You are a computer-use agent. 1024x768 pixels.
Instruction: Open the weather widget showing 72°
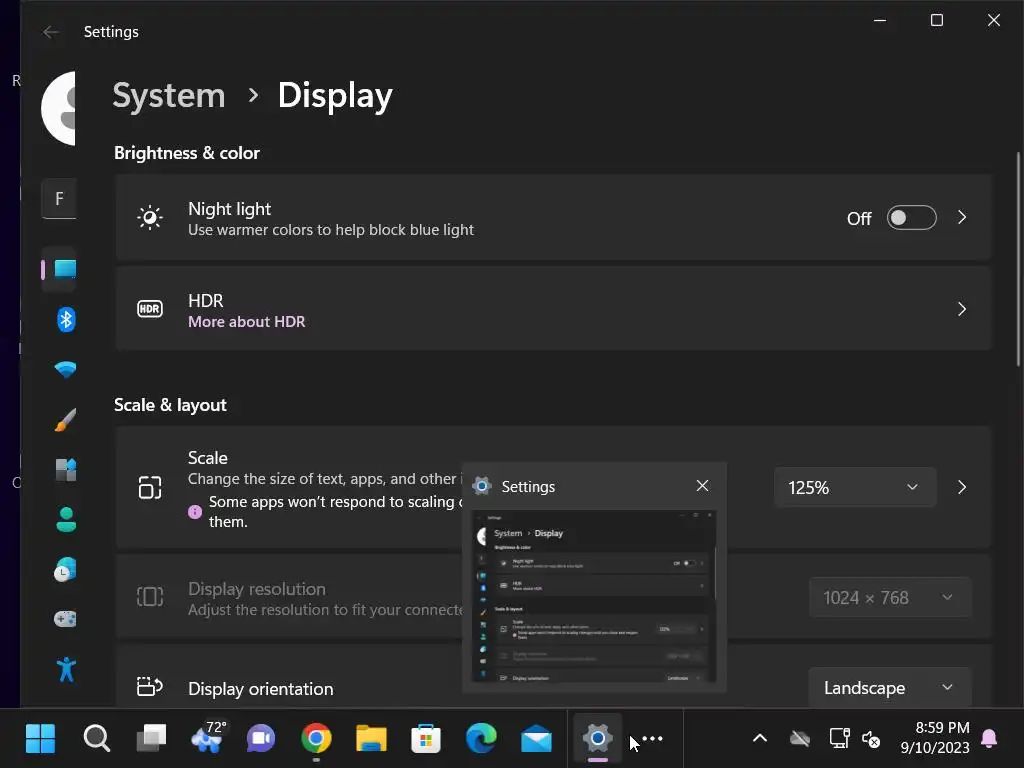(x=208, y=738)
